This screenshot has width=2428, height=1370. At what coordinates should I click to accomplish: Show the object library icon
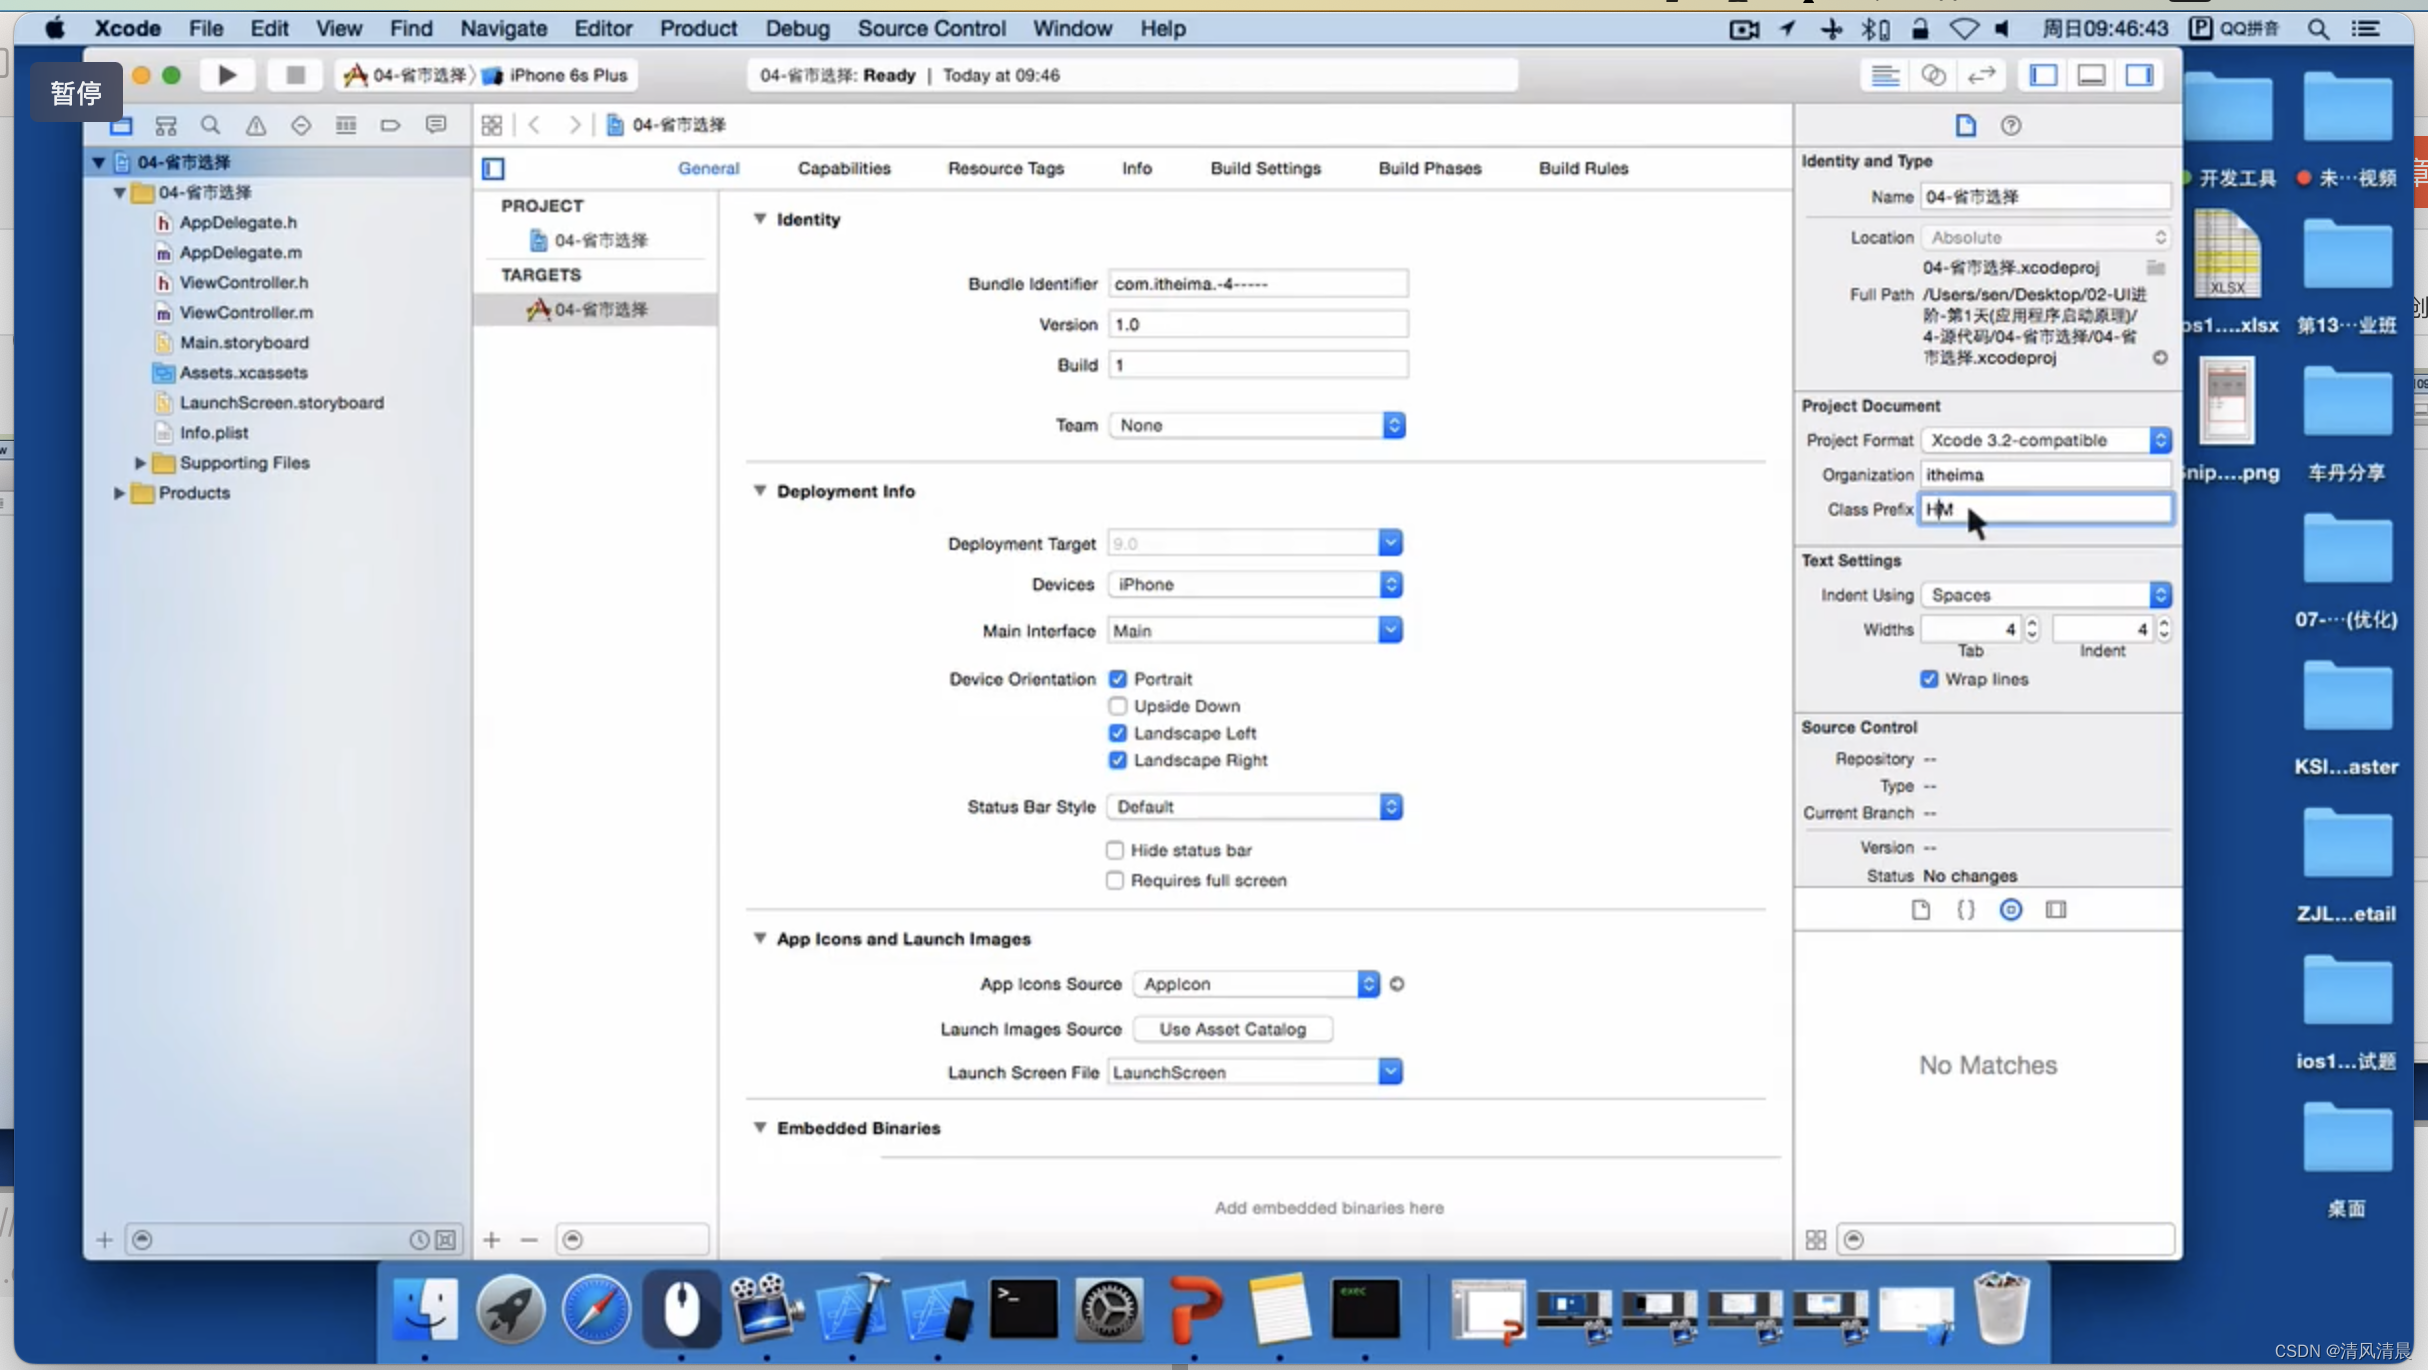(2010, 909)
